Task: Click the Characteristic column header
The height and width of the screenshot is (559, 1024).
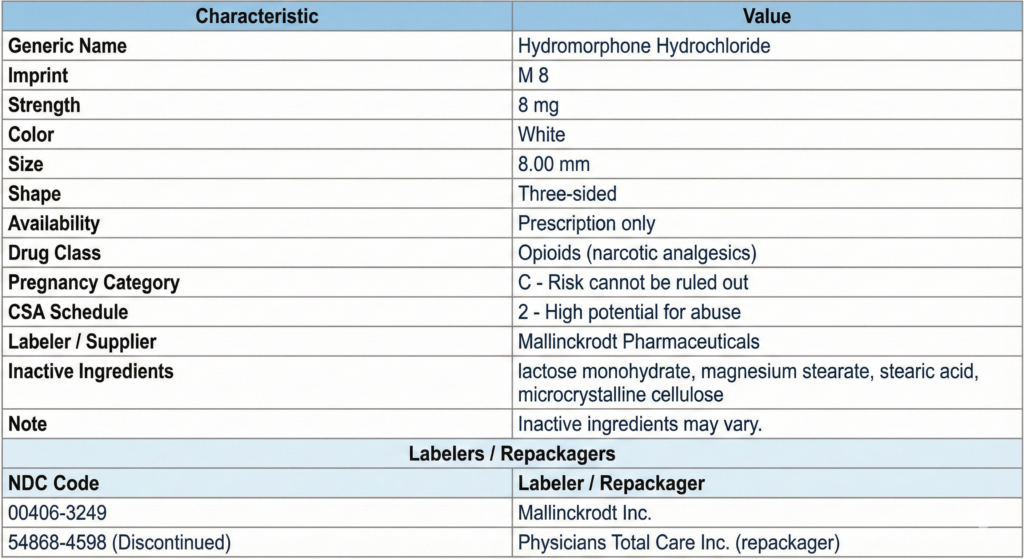Action: pos(257,16)
